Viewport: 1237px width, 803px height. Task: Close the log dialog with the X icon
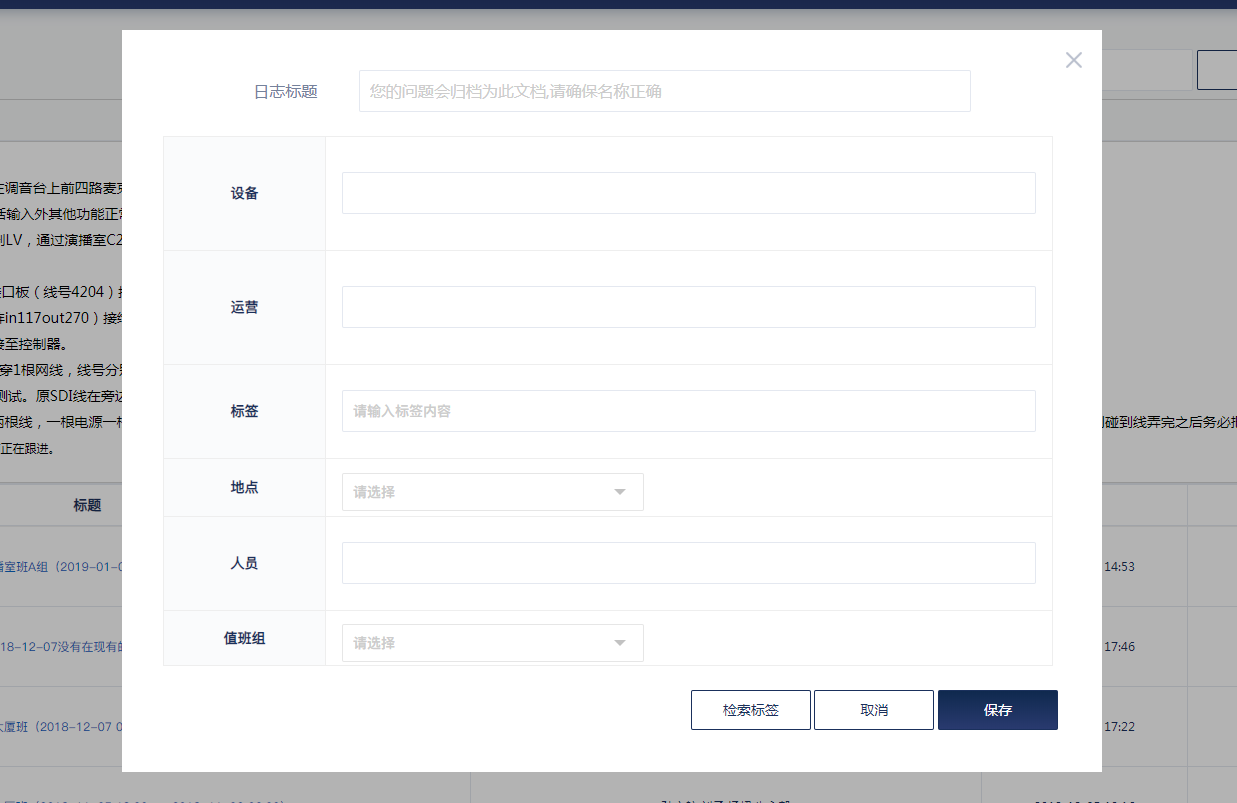1073,60
